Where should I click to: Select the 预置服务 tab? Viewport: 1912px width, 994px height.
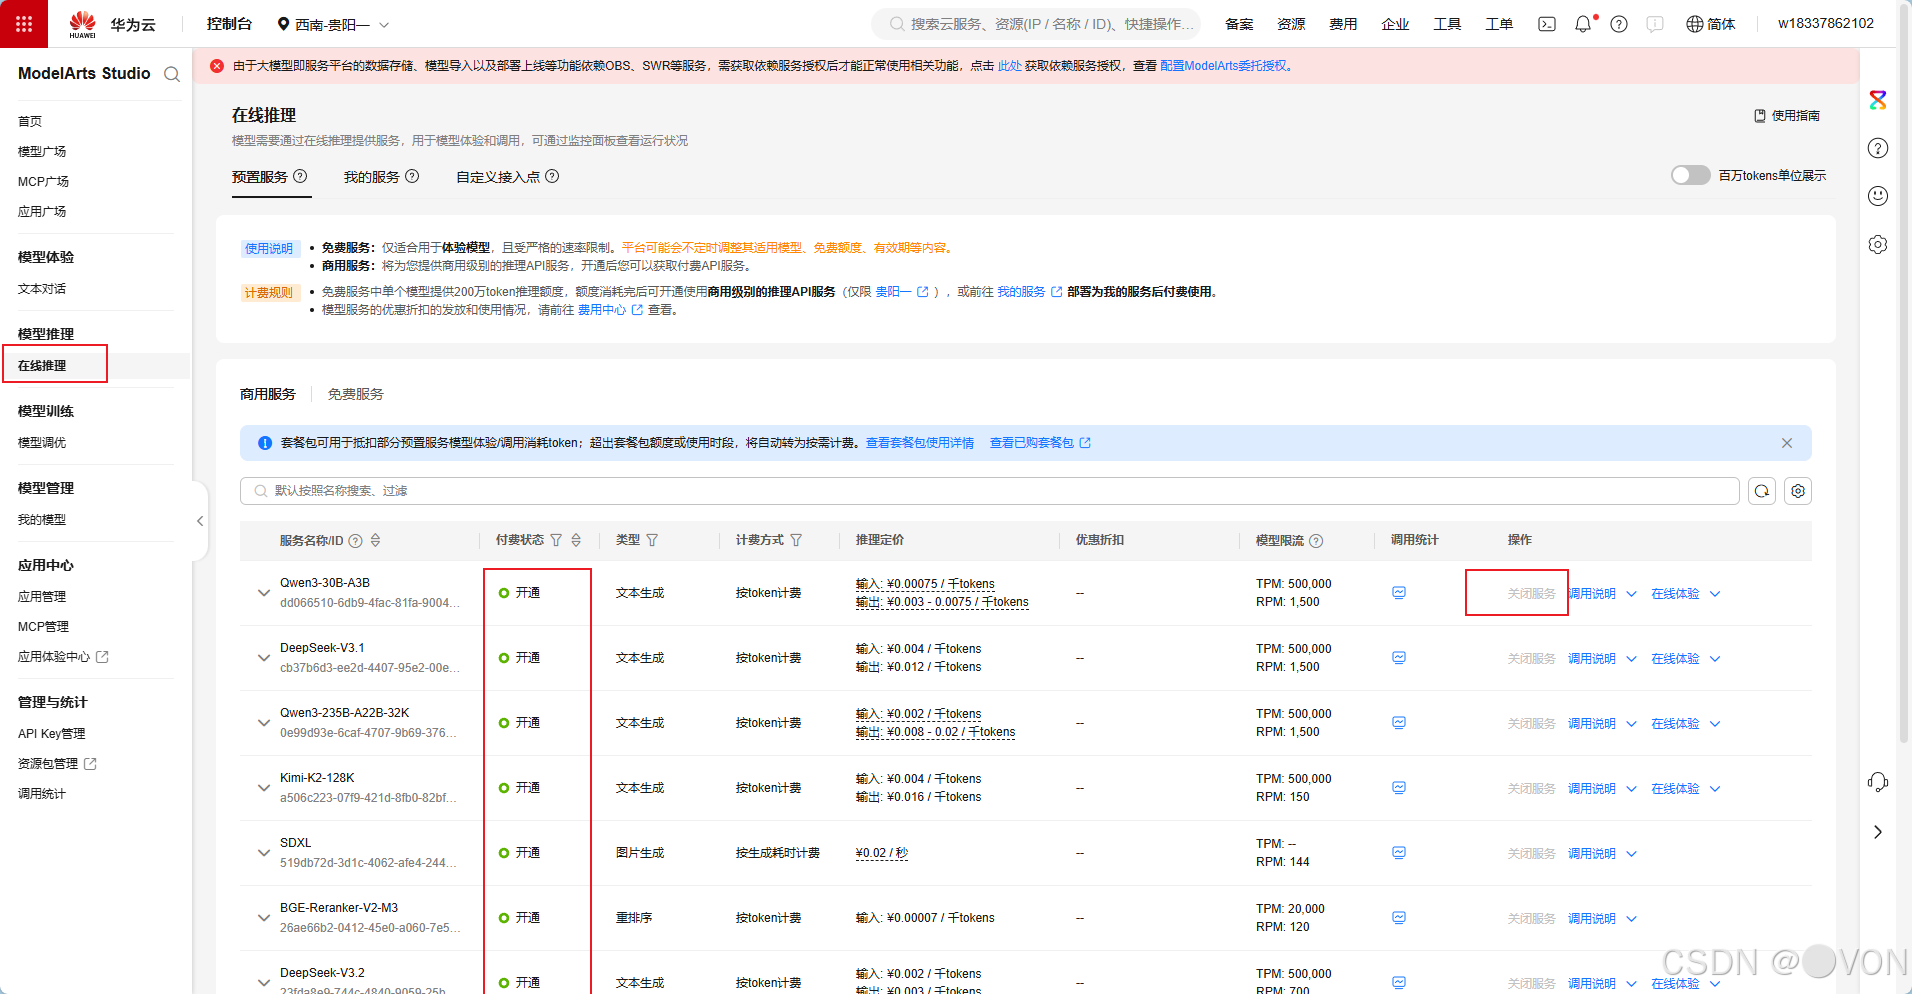tap(260, 177)
